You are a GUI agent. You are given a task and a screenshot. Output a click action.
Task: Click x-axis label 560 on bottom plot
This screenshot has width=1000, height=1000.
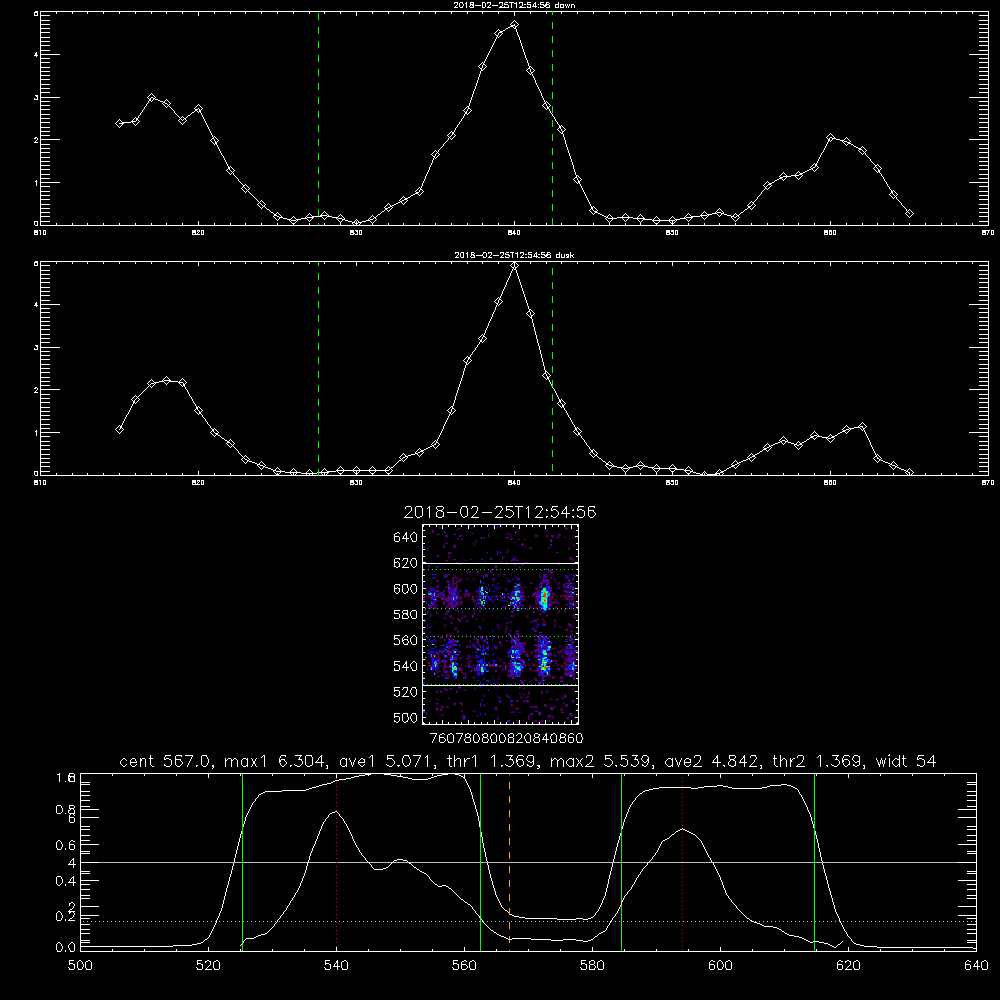coord(464,966)
